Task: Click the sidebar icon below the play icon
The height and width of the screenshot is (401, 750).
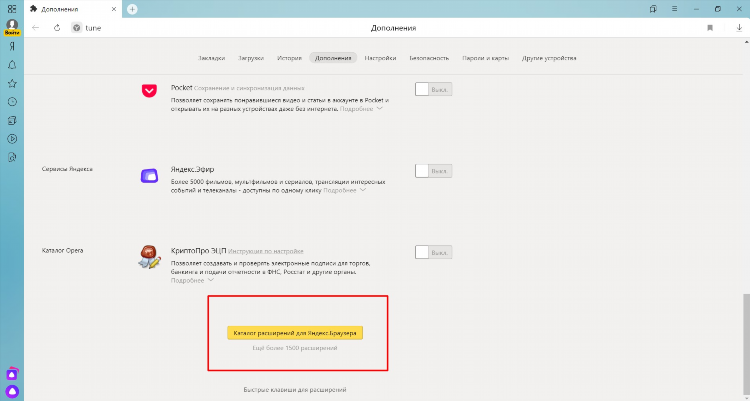Action: [12, 157]
